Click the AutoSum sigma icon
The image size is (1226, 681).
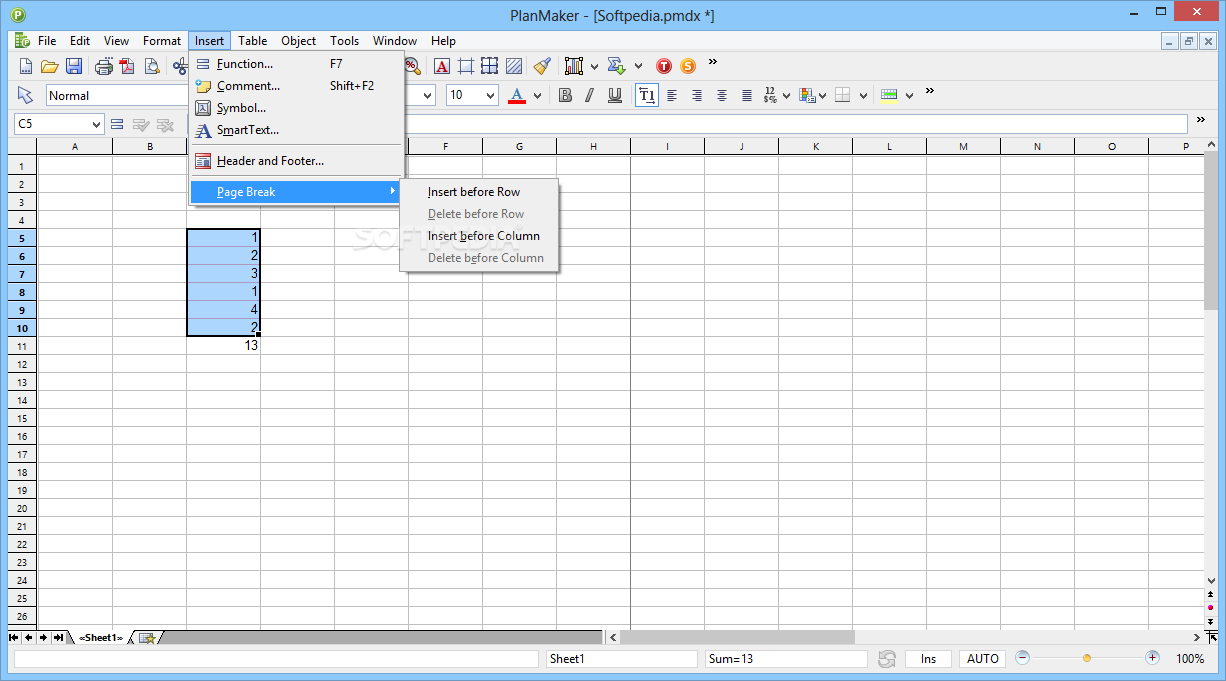click(x=617, y=66)
